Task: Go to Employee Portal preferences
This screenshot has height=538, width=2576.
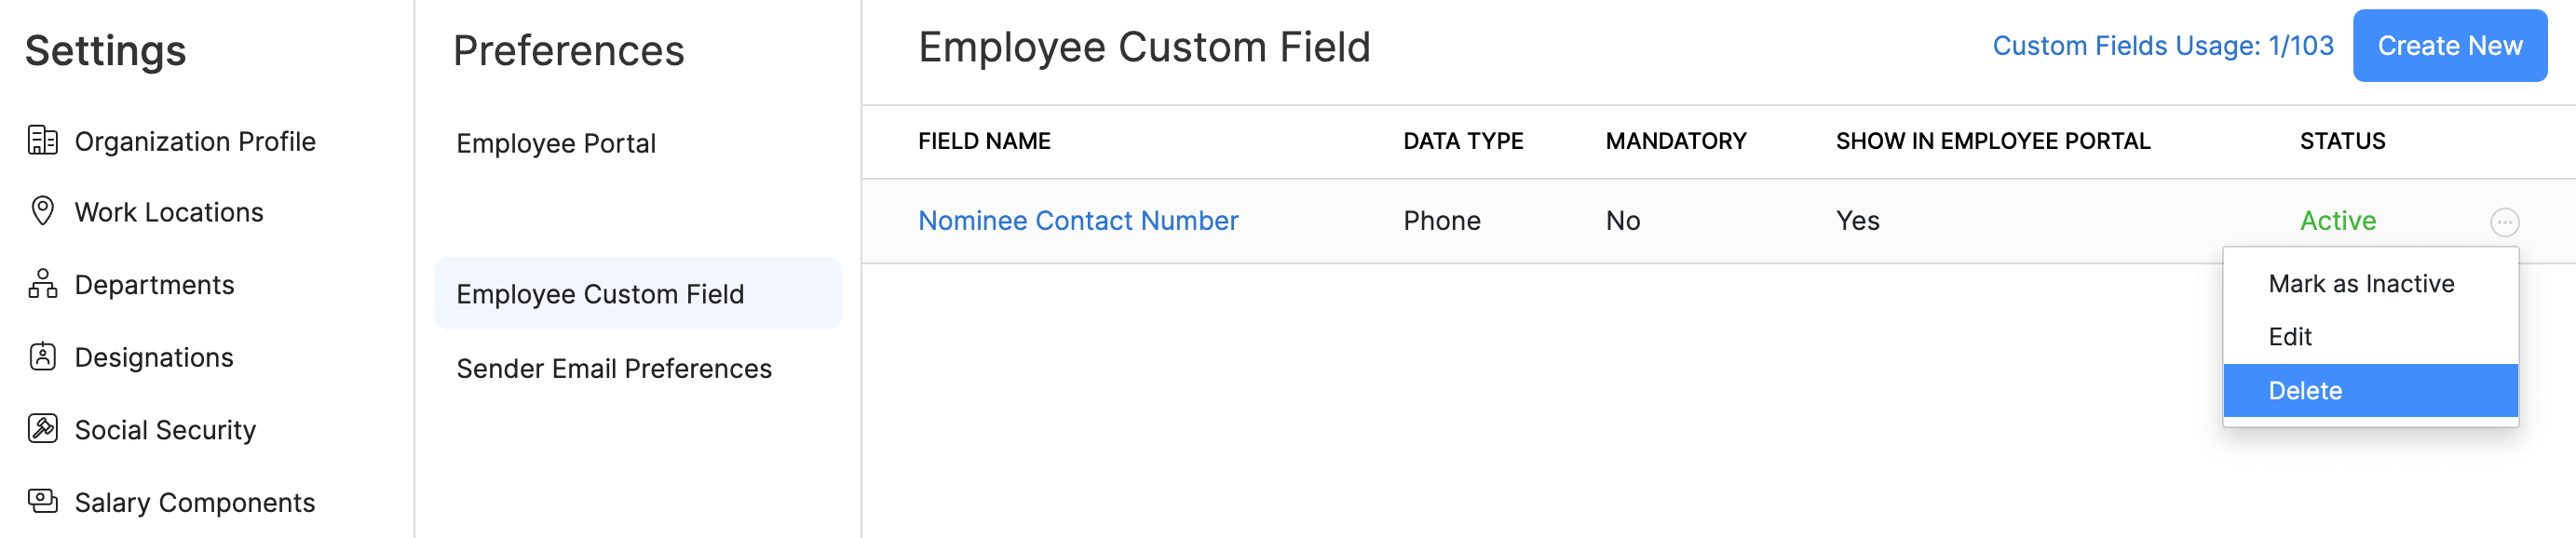Action: click(555, 144)
